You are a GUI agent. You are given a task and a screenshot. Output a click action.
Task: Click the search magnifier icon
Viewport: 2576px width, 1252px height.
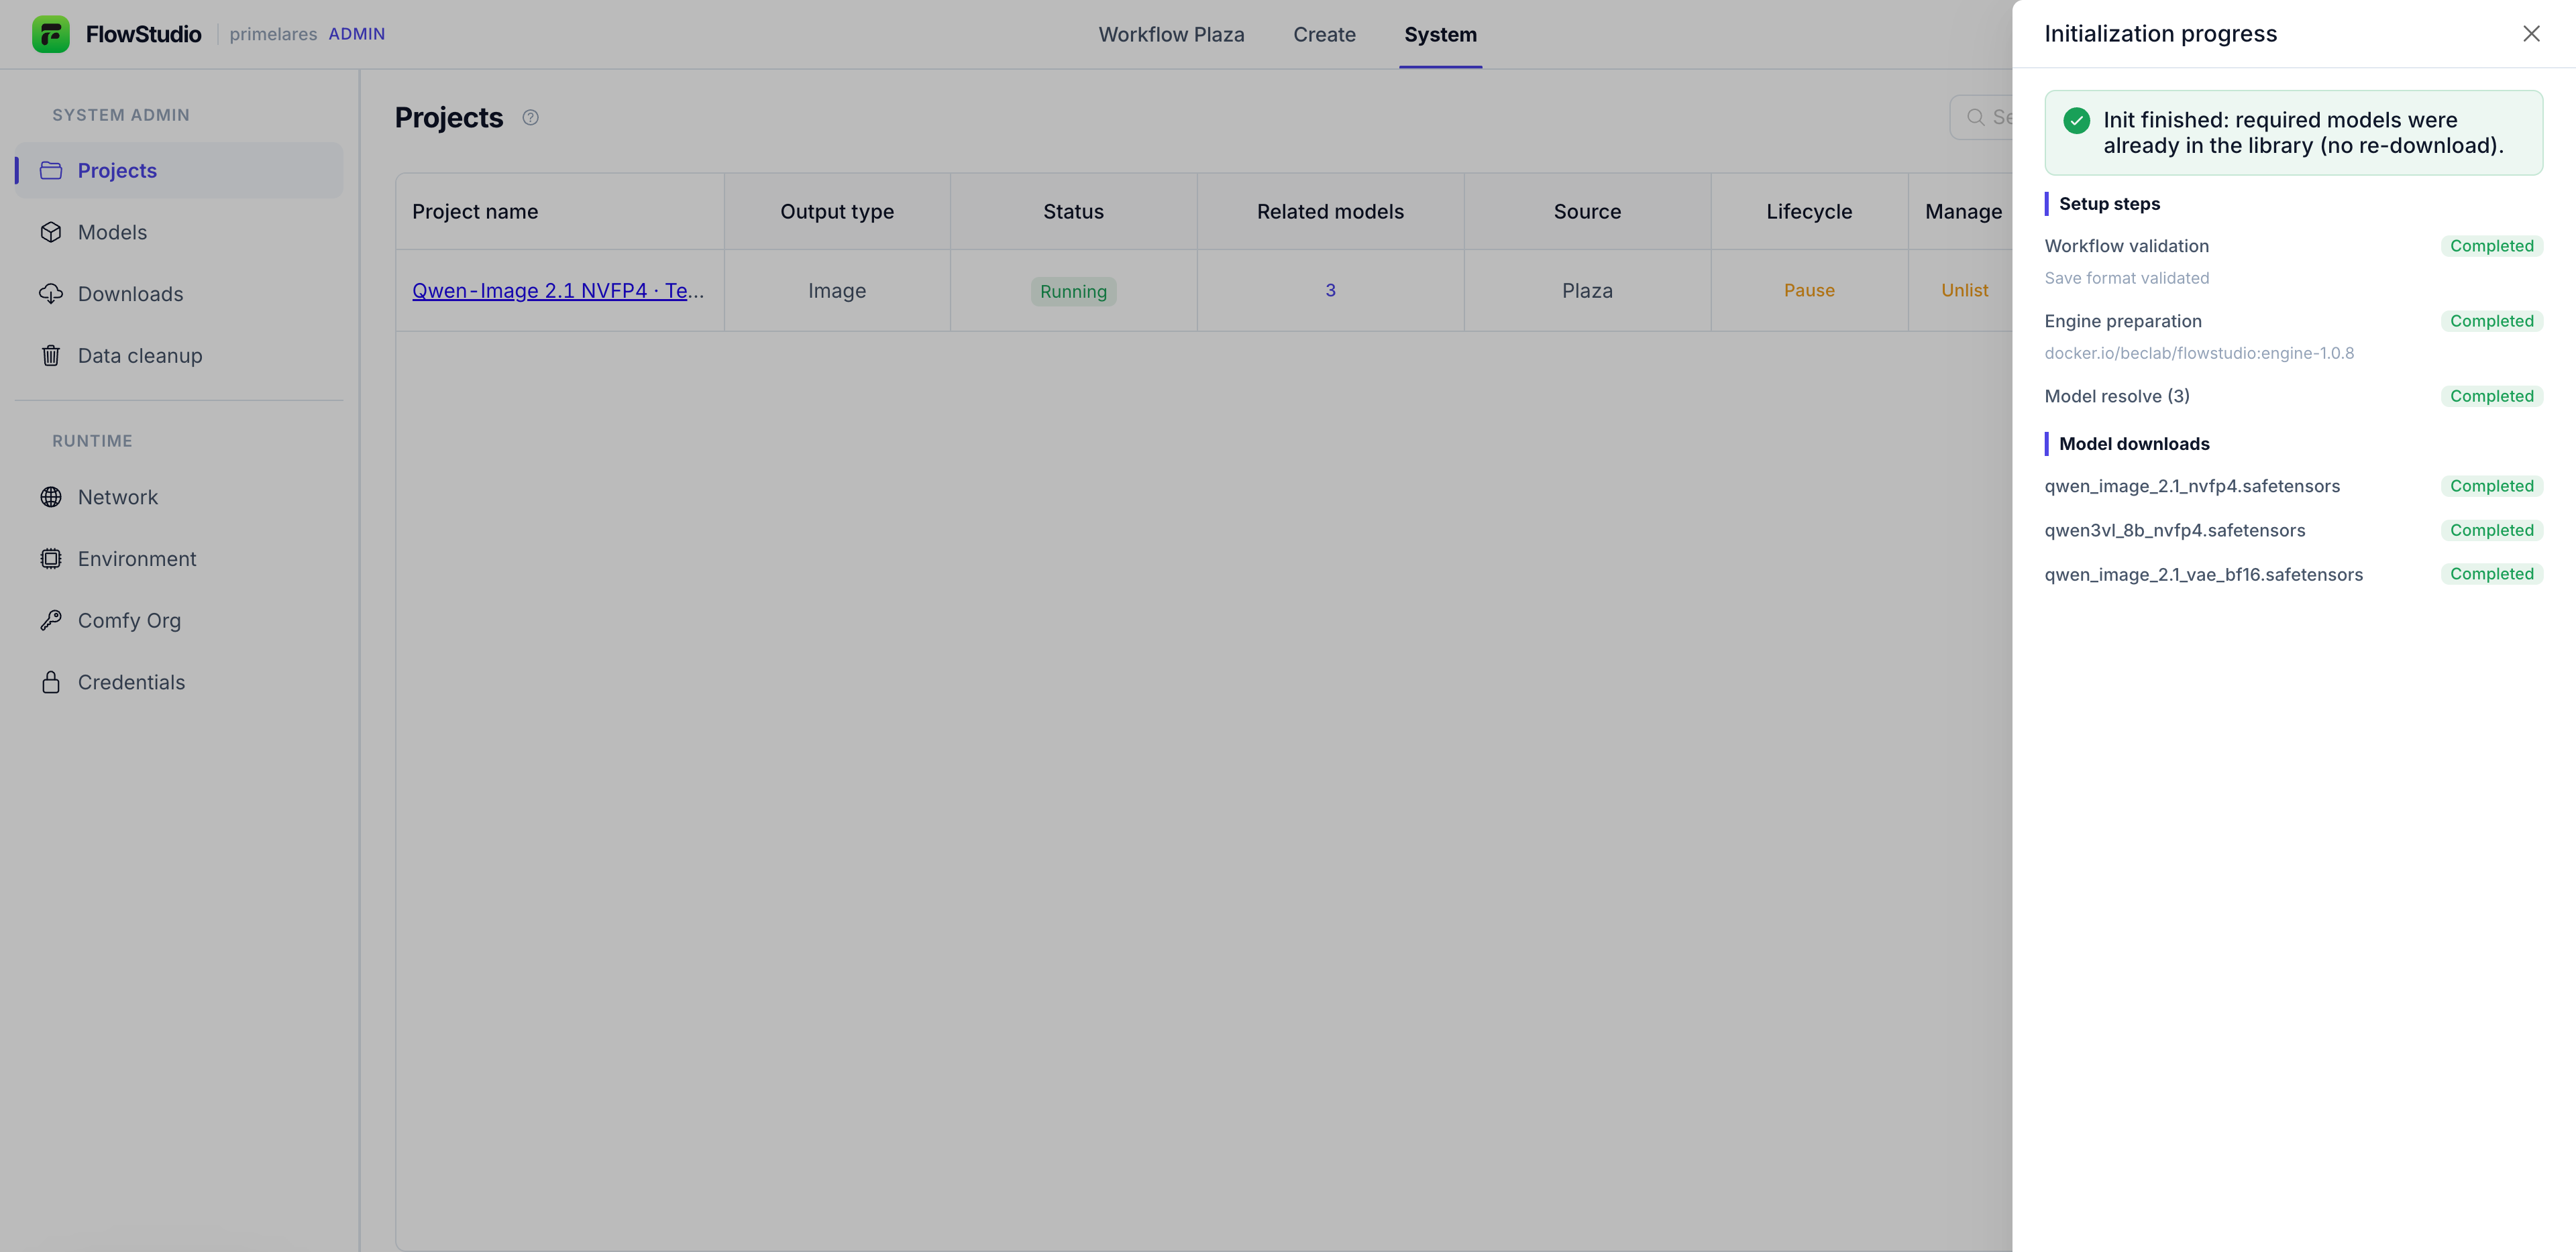1975,117
